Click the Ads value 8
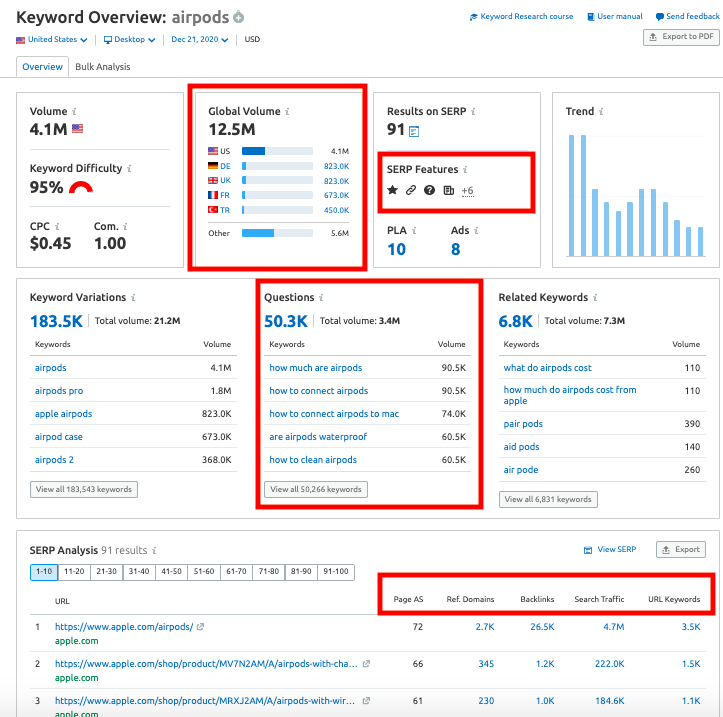The width and height of the screenshot is (723, 717). tap(456, 249)
